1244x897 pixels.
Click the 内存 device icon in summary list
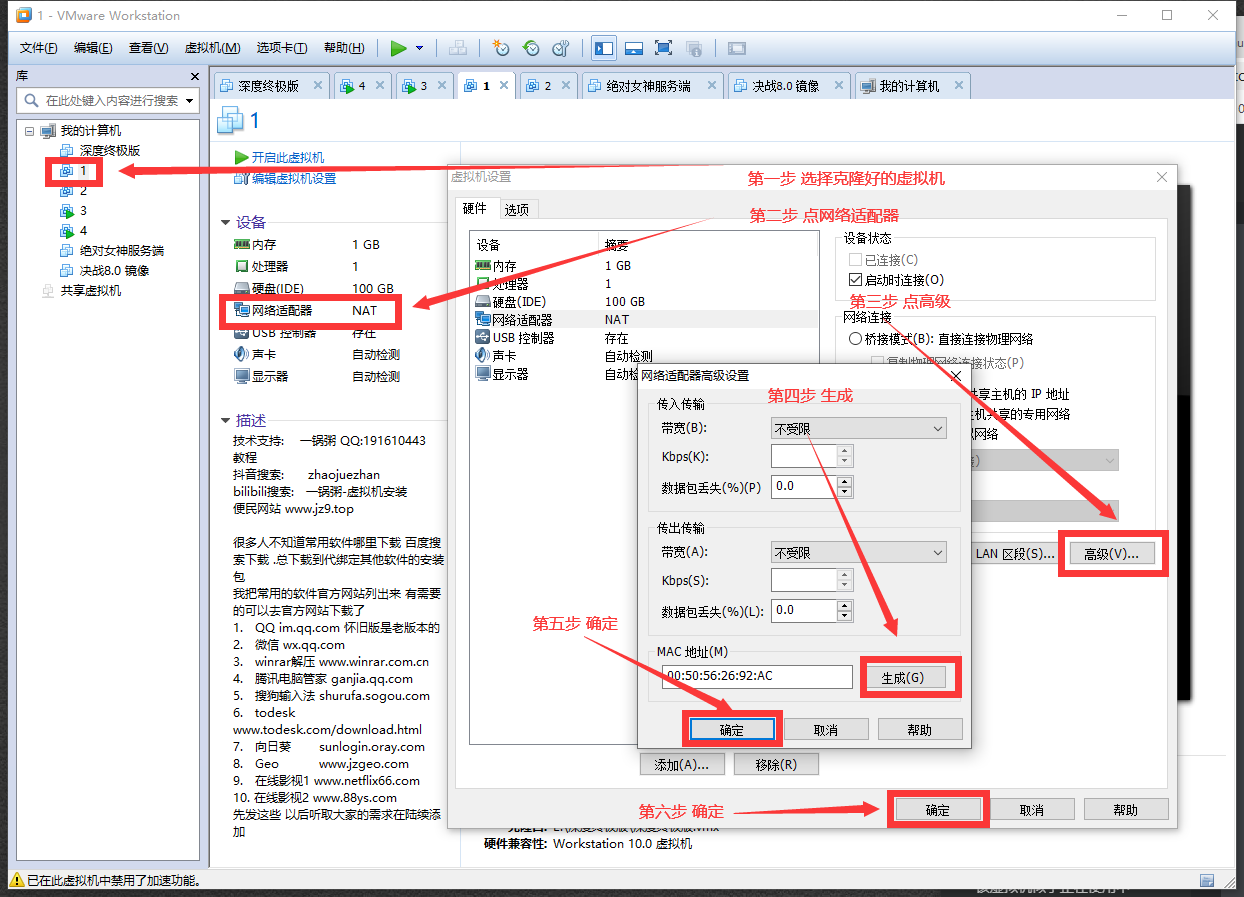[x=241, y=245]
